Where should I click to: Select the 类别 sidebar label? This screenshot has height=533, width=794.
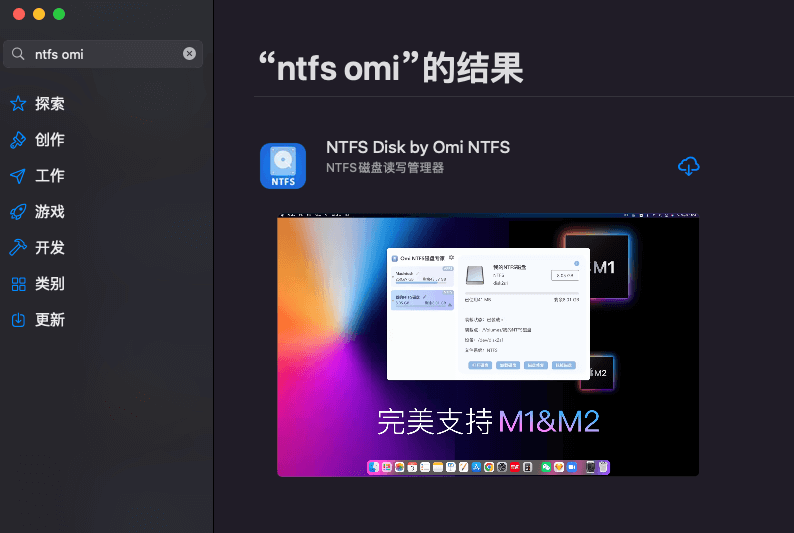(x=50, y=284)
